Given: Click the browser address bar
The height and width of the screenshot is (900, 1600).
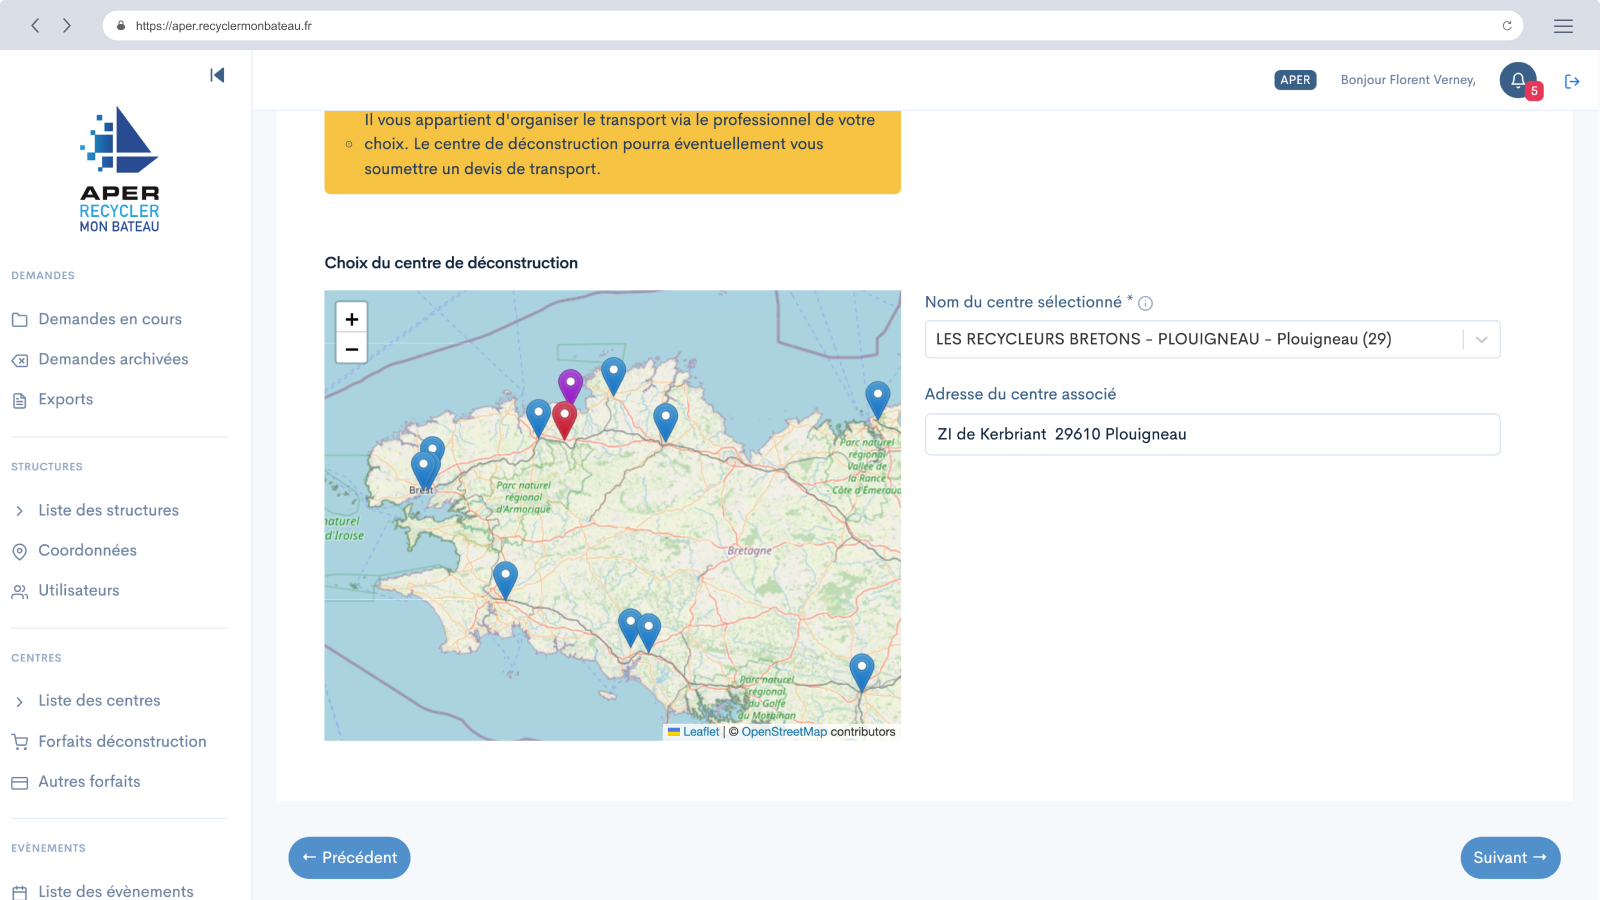Looking at the screenshot, I should coord(812,26).
